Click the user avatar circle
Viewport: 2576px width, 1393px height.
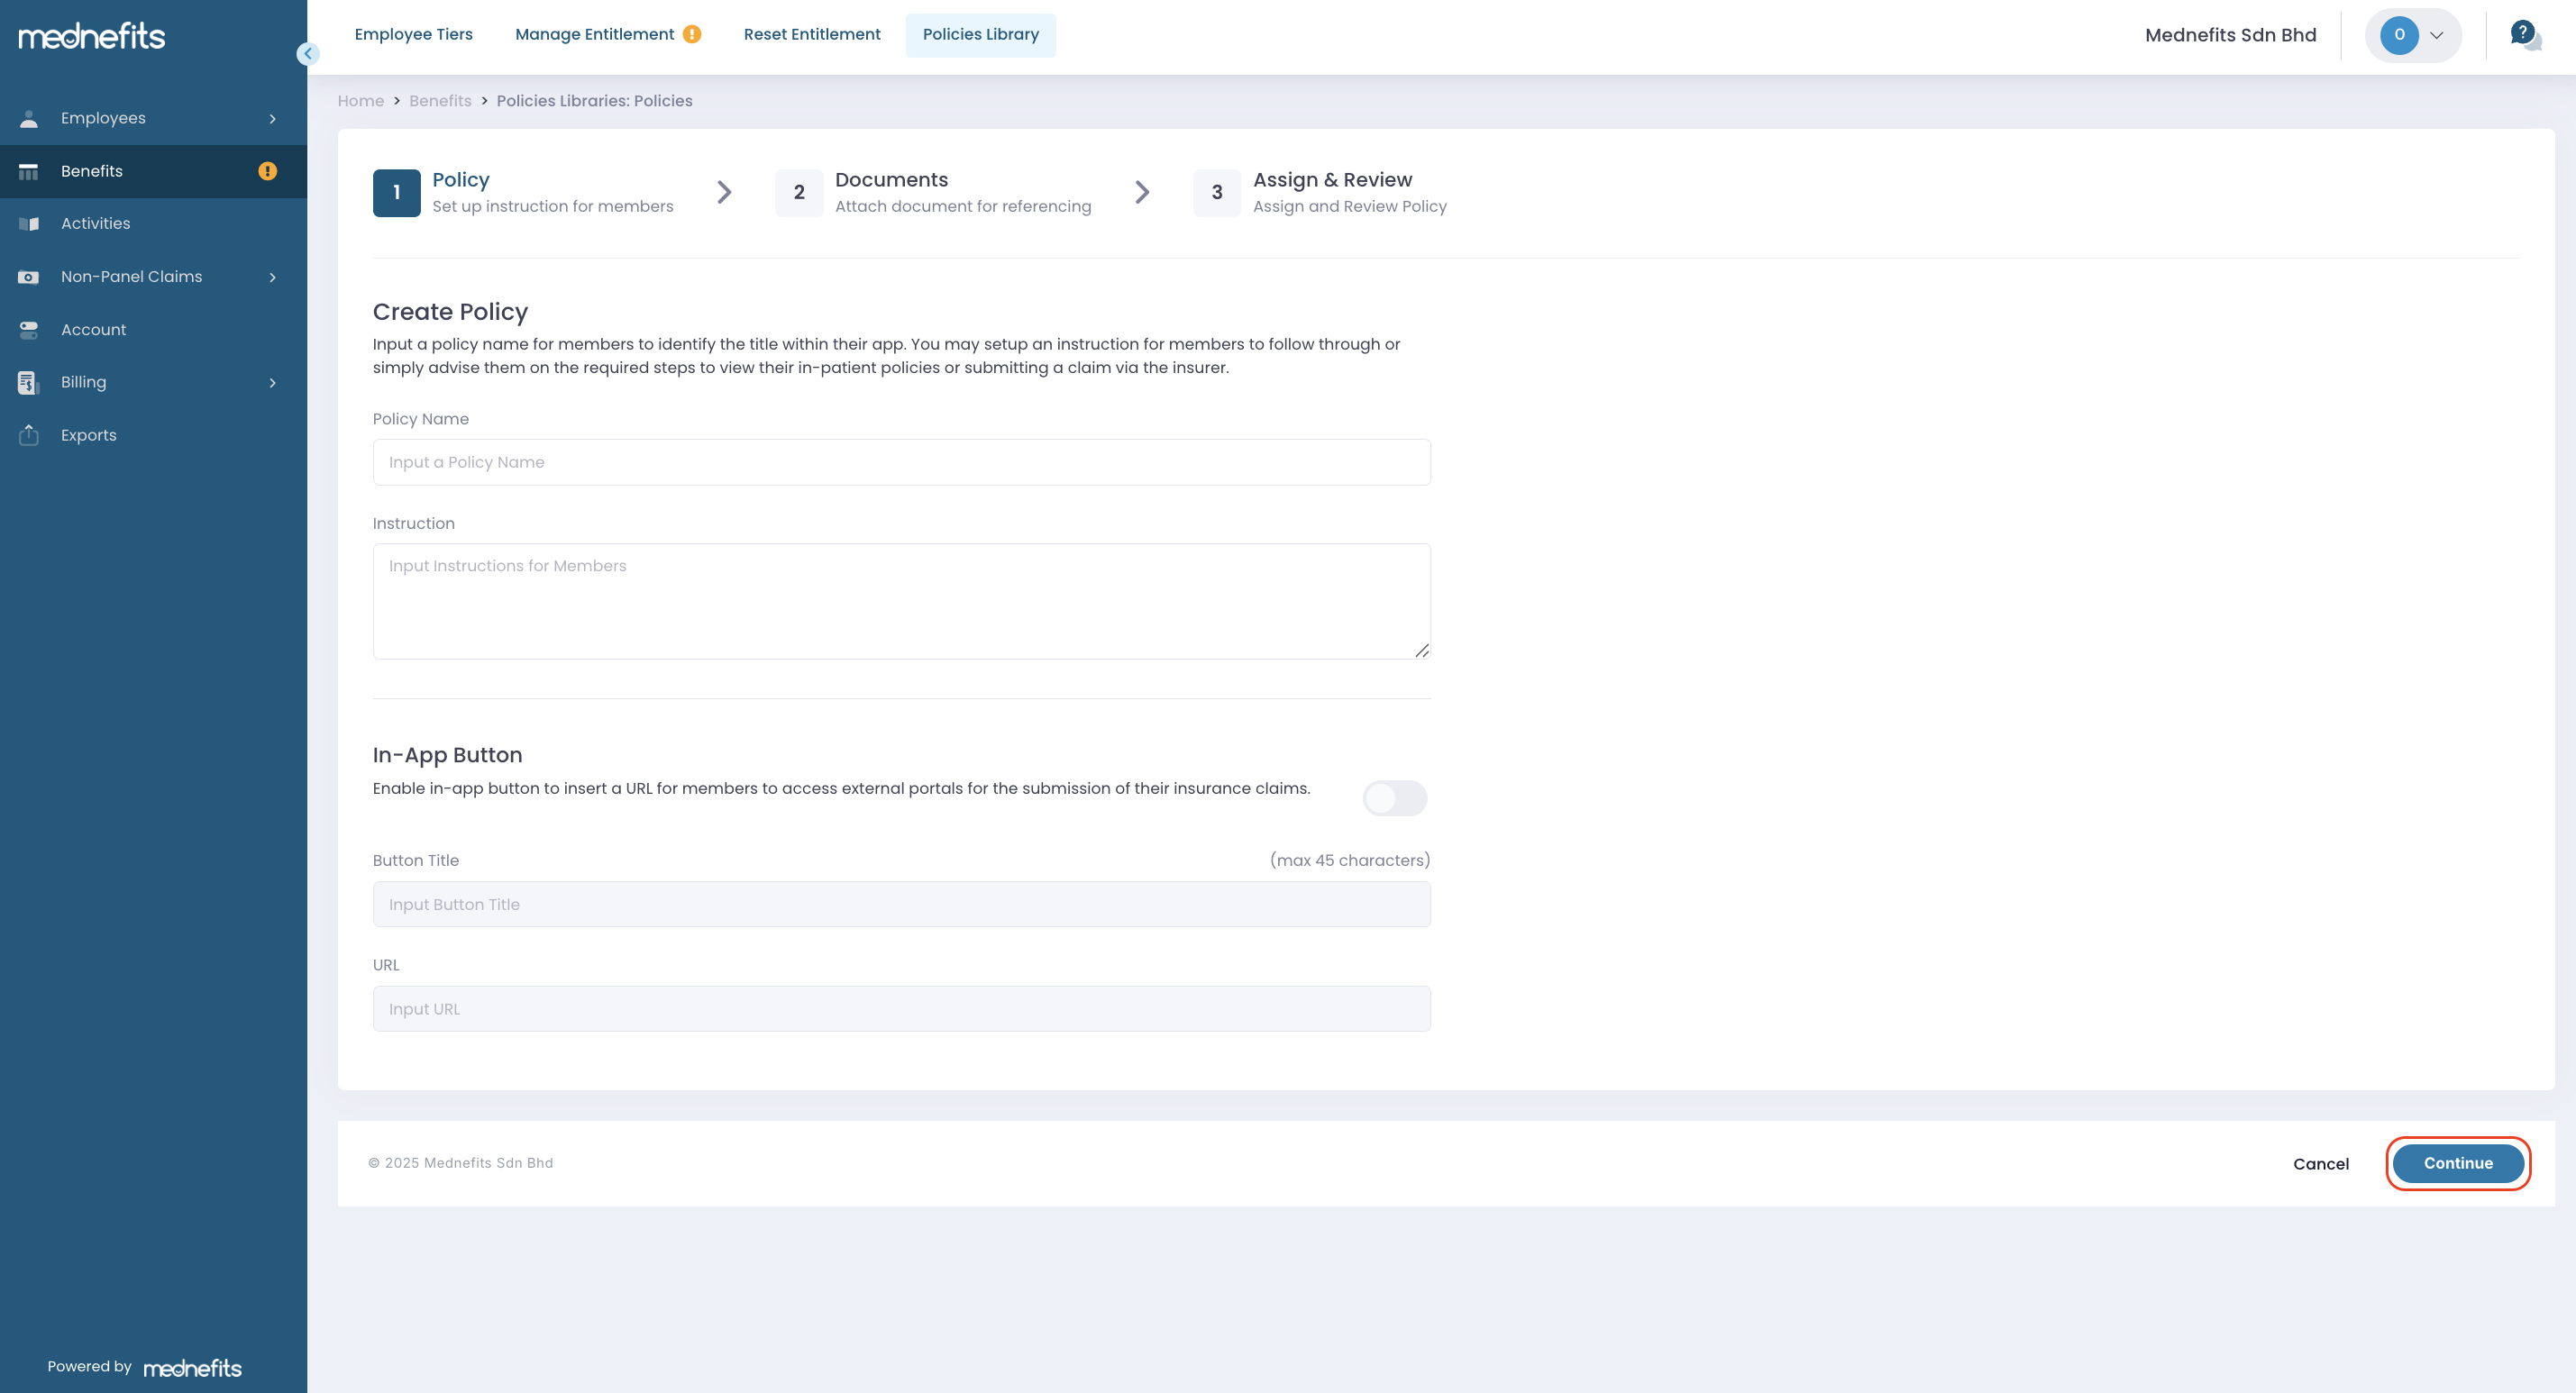(2399, 35)
